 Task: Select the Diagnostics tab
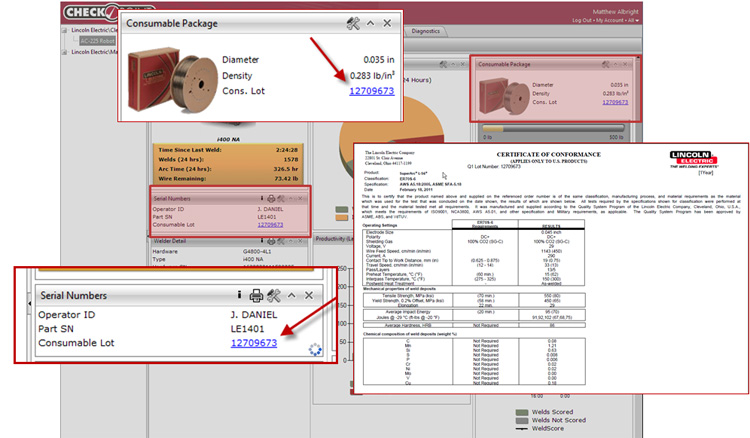pos(426,31)
